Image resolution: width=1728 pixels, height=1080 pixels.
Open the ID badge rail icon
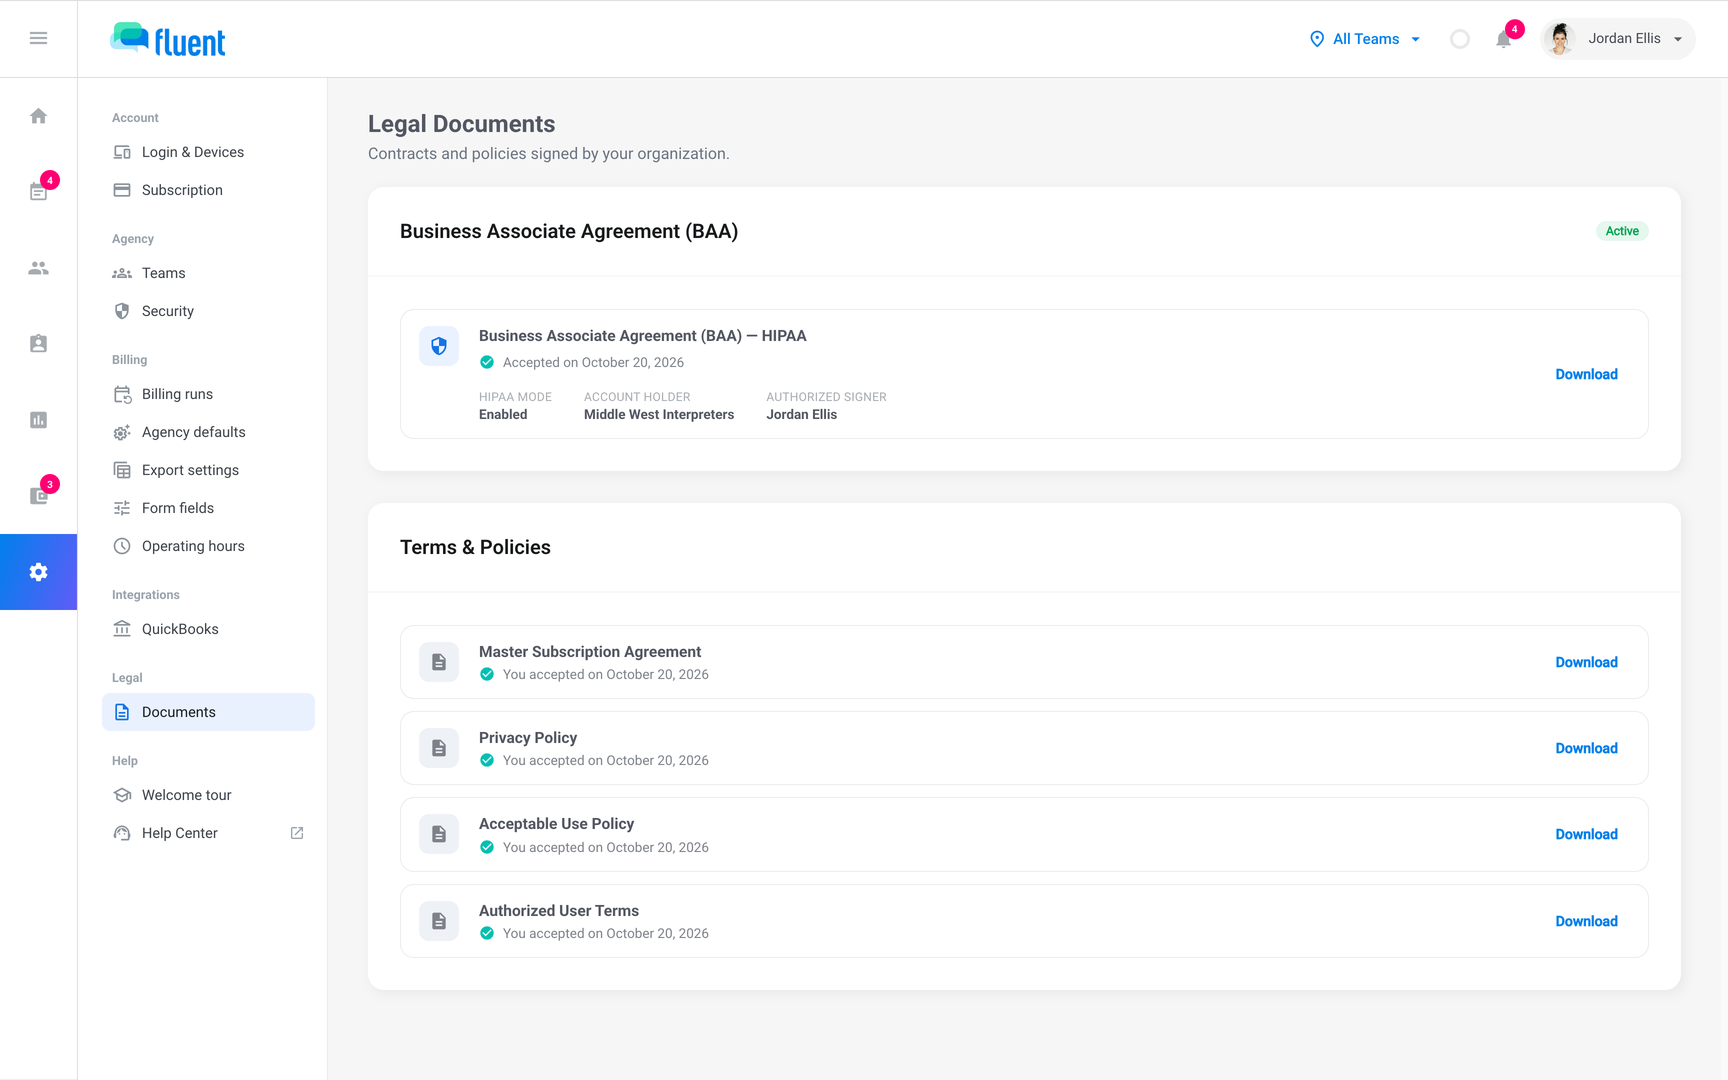[38, 344]
